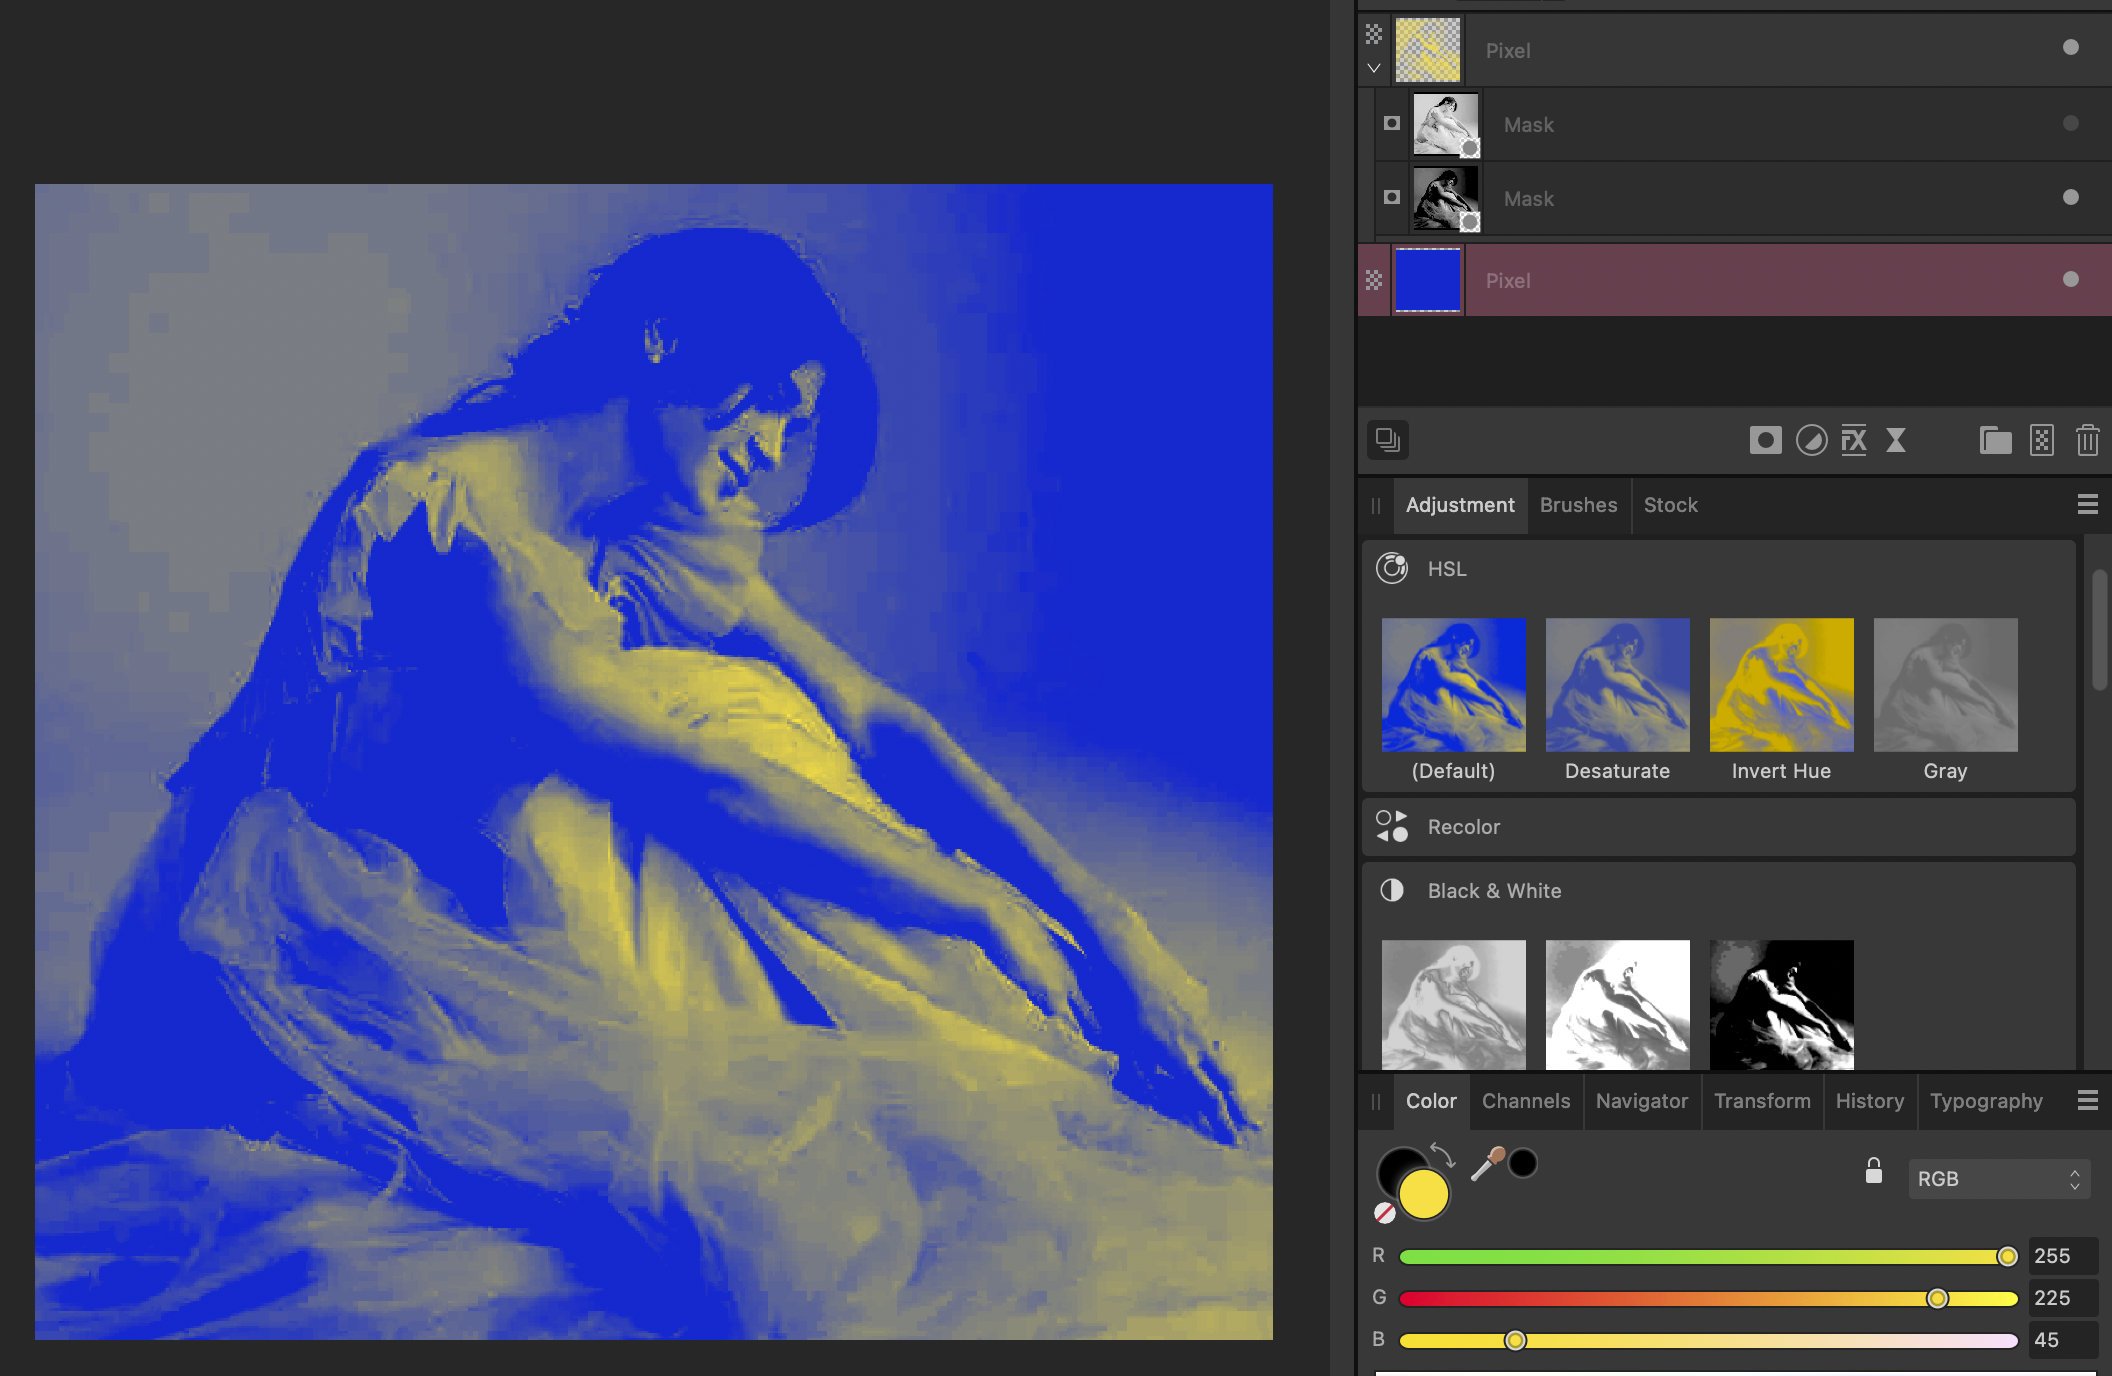
Task: Group layers with the folder icon
Action: click(1995, 440)
